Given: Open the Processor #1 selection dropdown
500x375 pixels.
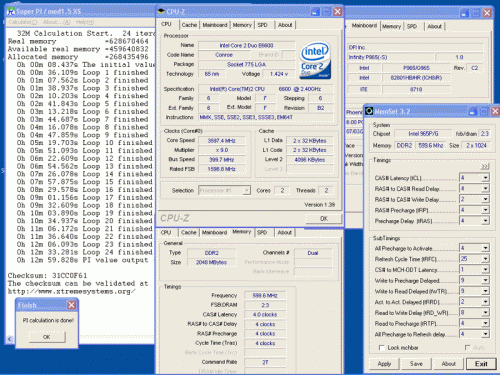Looking at the screenshot, I should tap(246, 190).
